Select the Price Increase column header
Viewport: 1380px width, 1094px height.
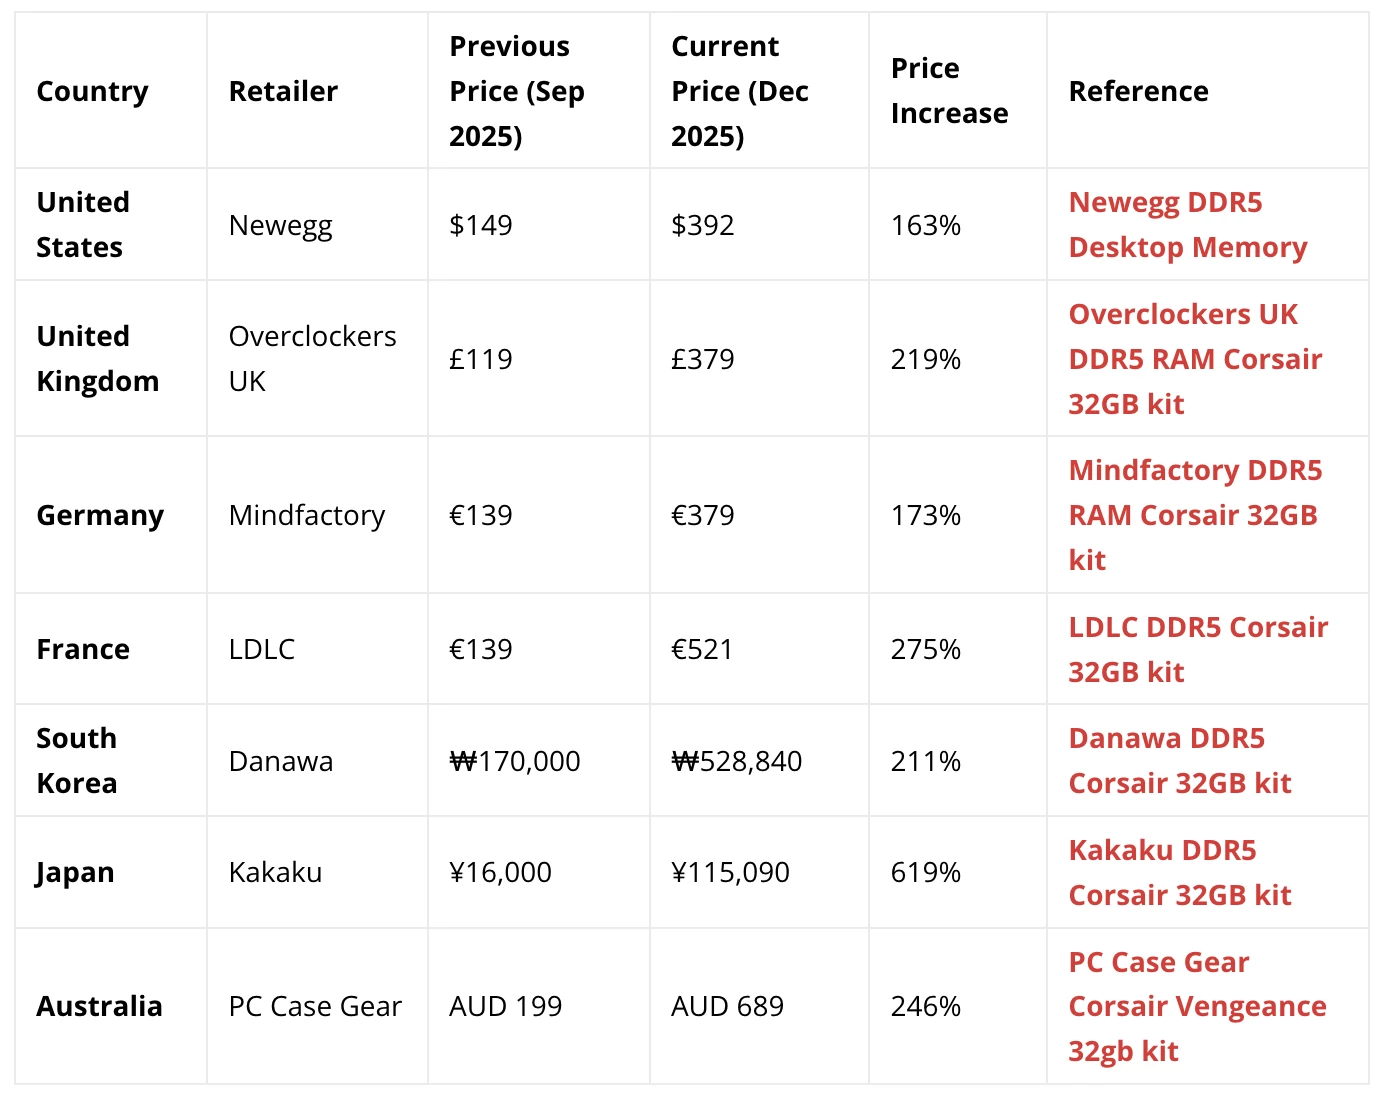point(948,91)
